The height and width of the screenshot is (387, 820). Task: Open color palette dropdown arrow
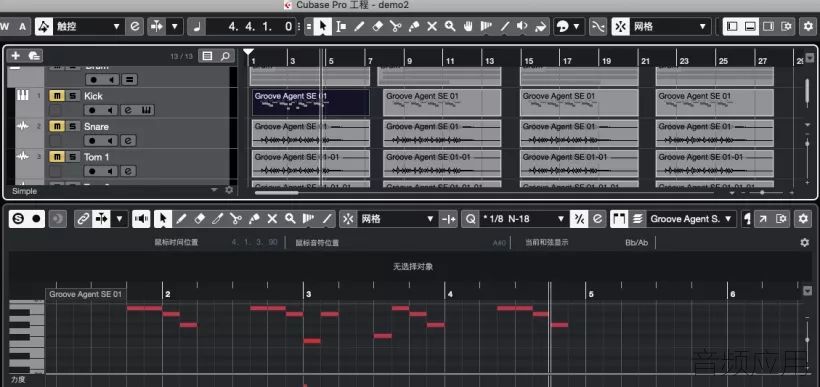(576, 26)
